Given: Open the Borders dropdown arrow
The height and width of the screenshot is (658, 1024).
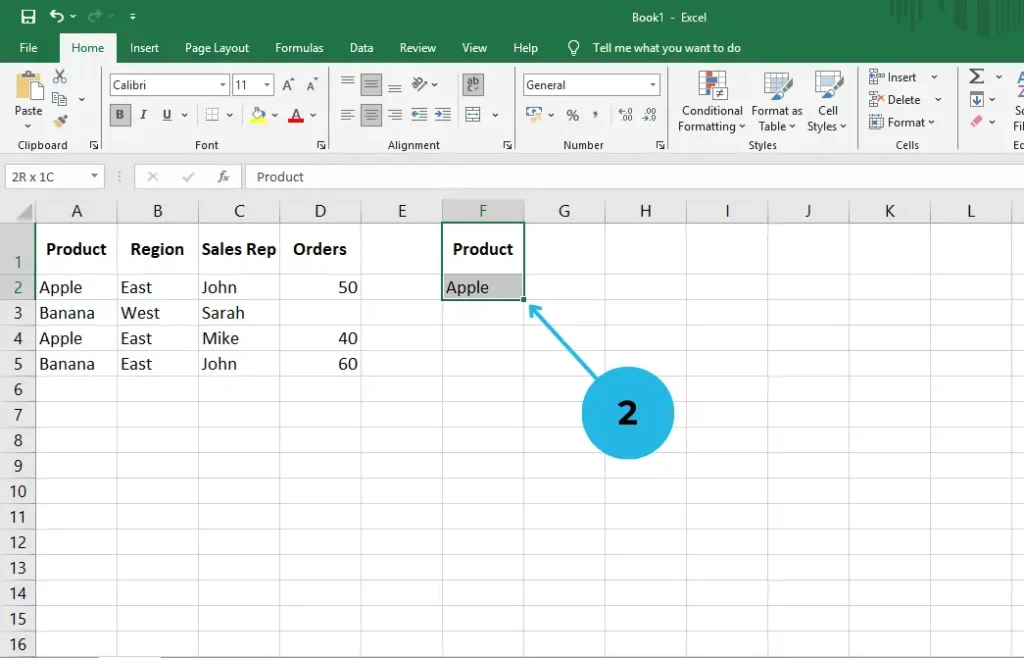Looking at the screenshot, I should (x=230, y=115).
